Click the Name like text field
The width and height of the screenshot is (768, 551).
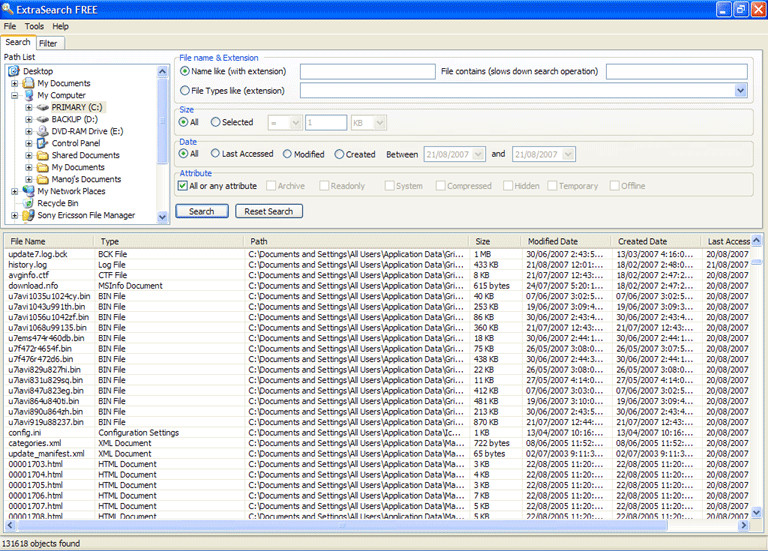click(x=367, y=71)
